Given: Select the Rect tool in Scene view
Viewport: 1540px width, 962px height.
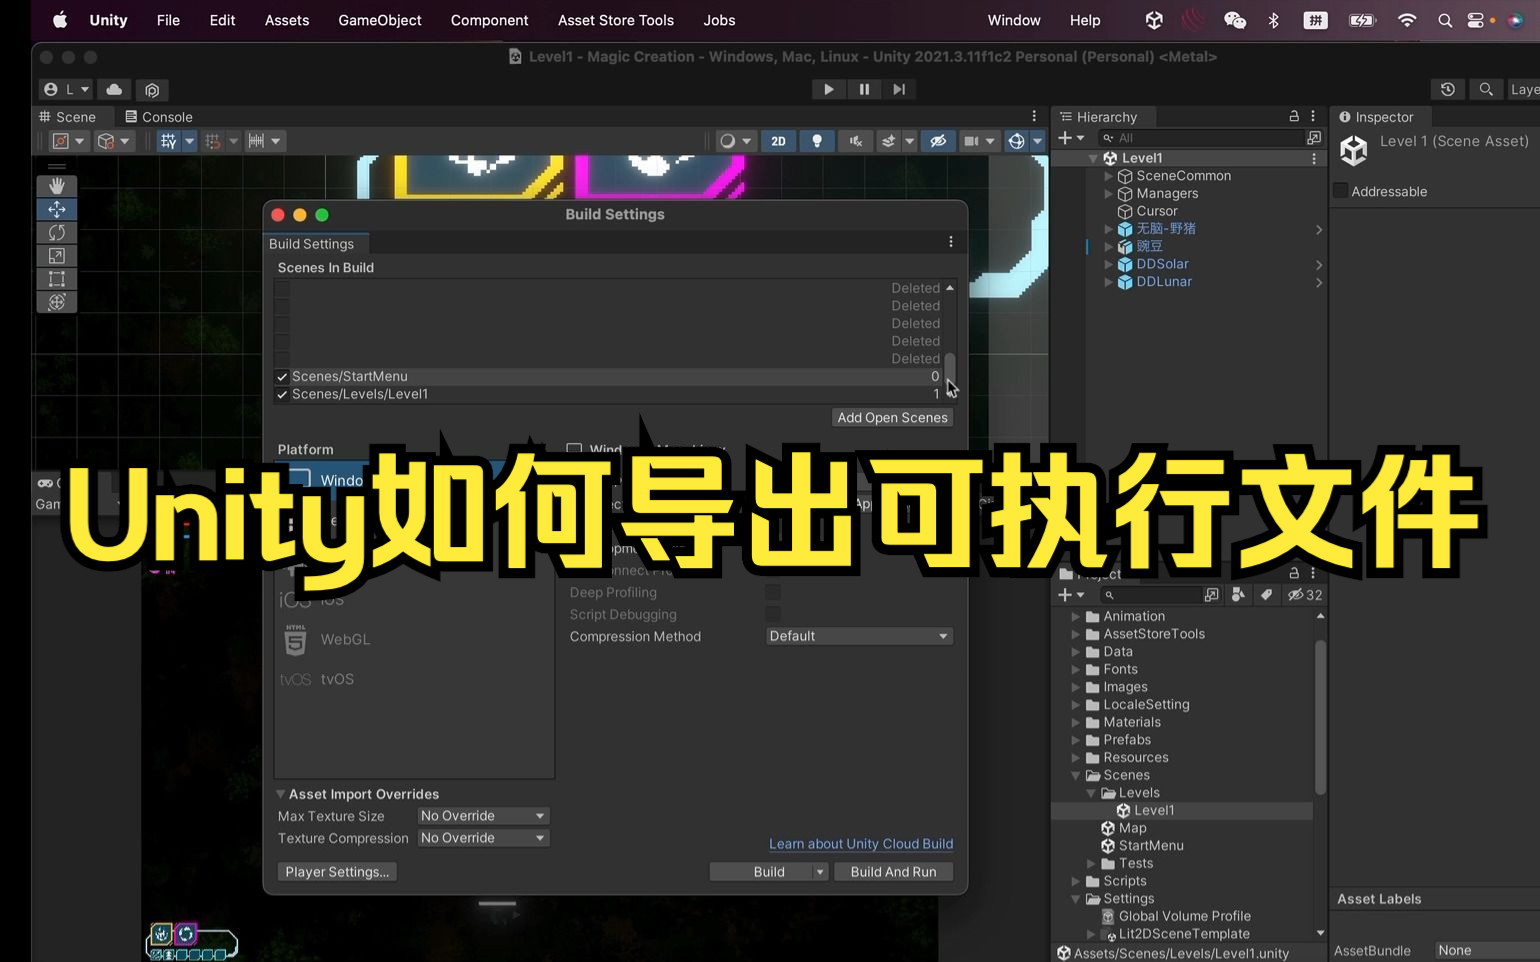Looking at the screenshot, I should click(x=57, y=279).
